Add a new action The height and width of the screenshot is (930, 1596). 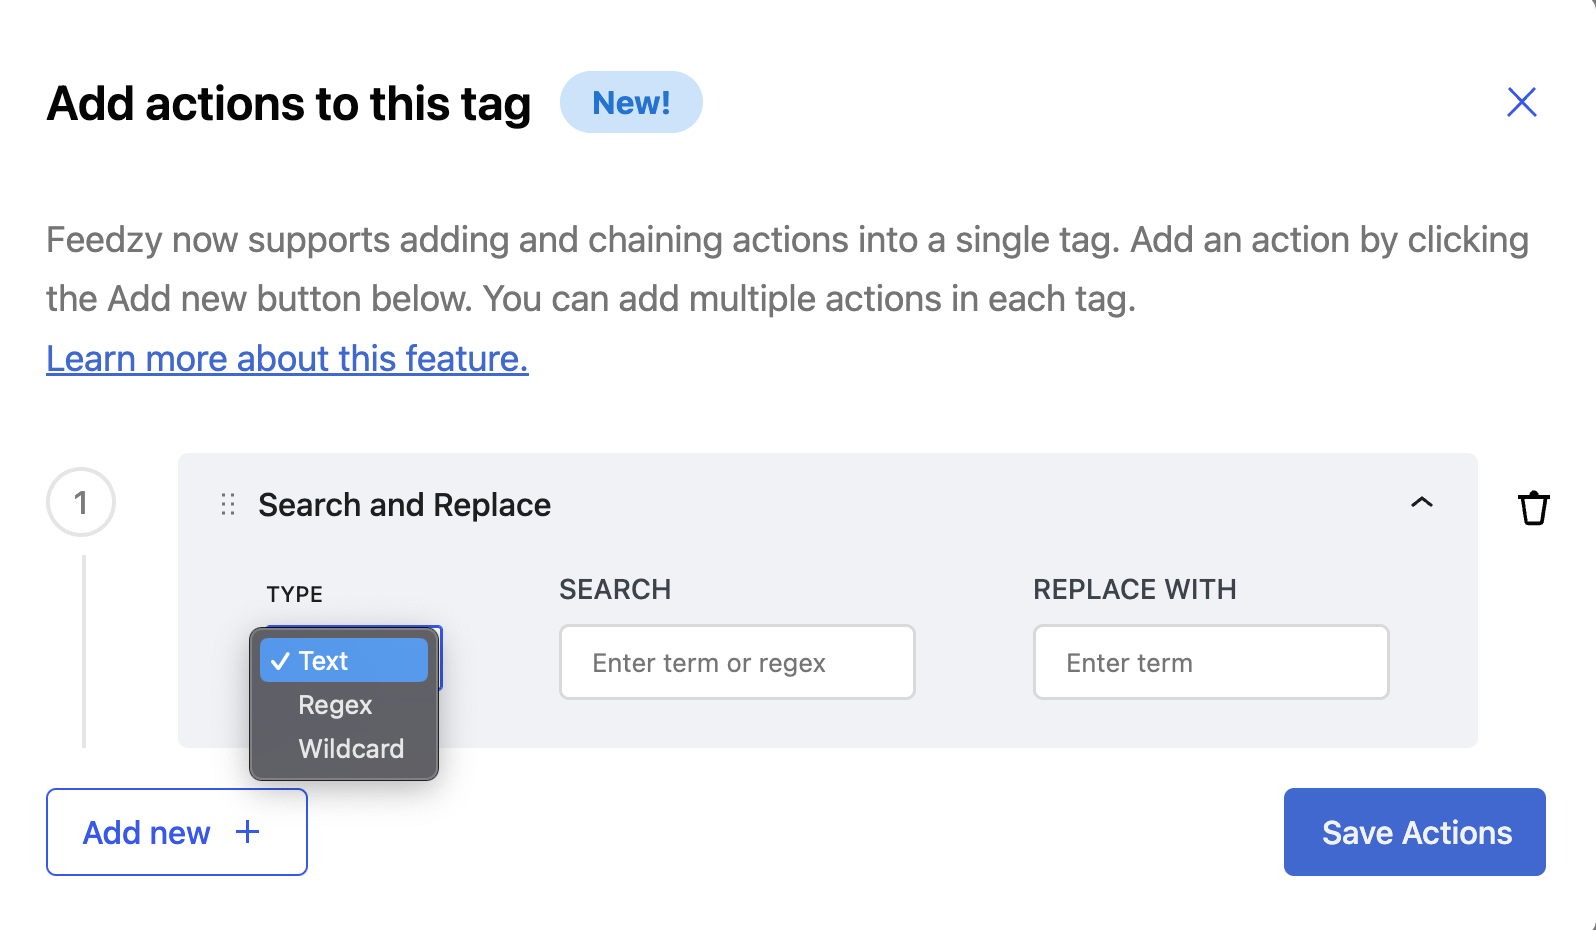point(176,831)
